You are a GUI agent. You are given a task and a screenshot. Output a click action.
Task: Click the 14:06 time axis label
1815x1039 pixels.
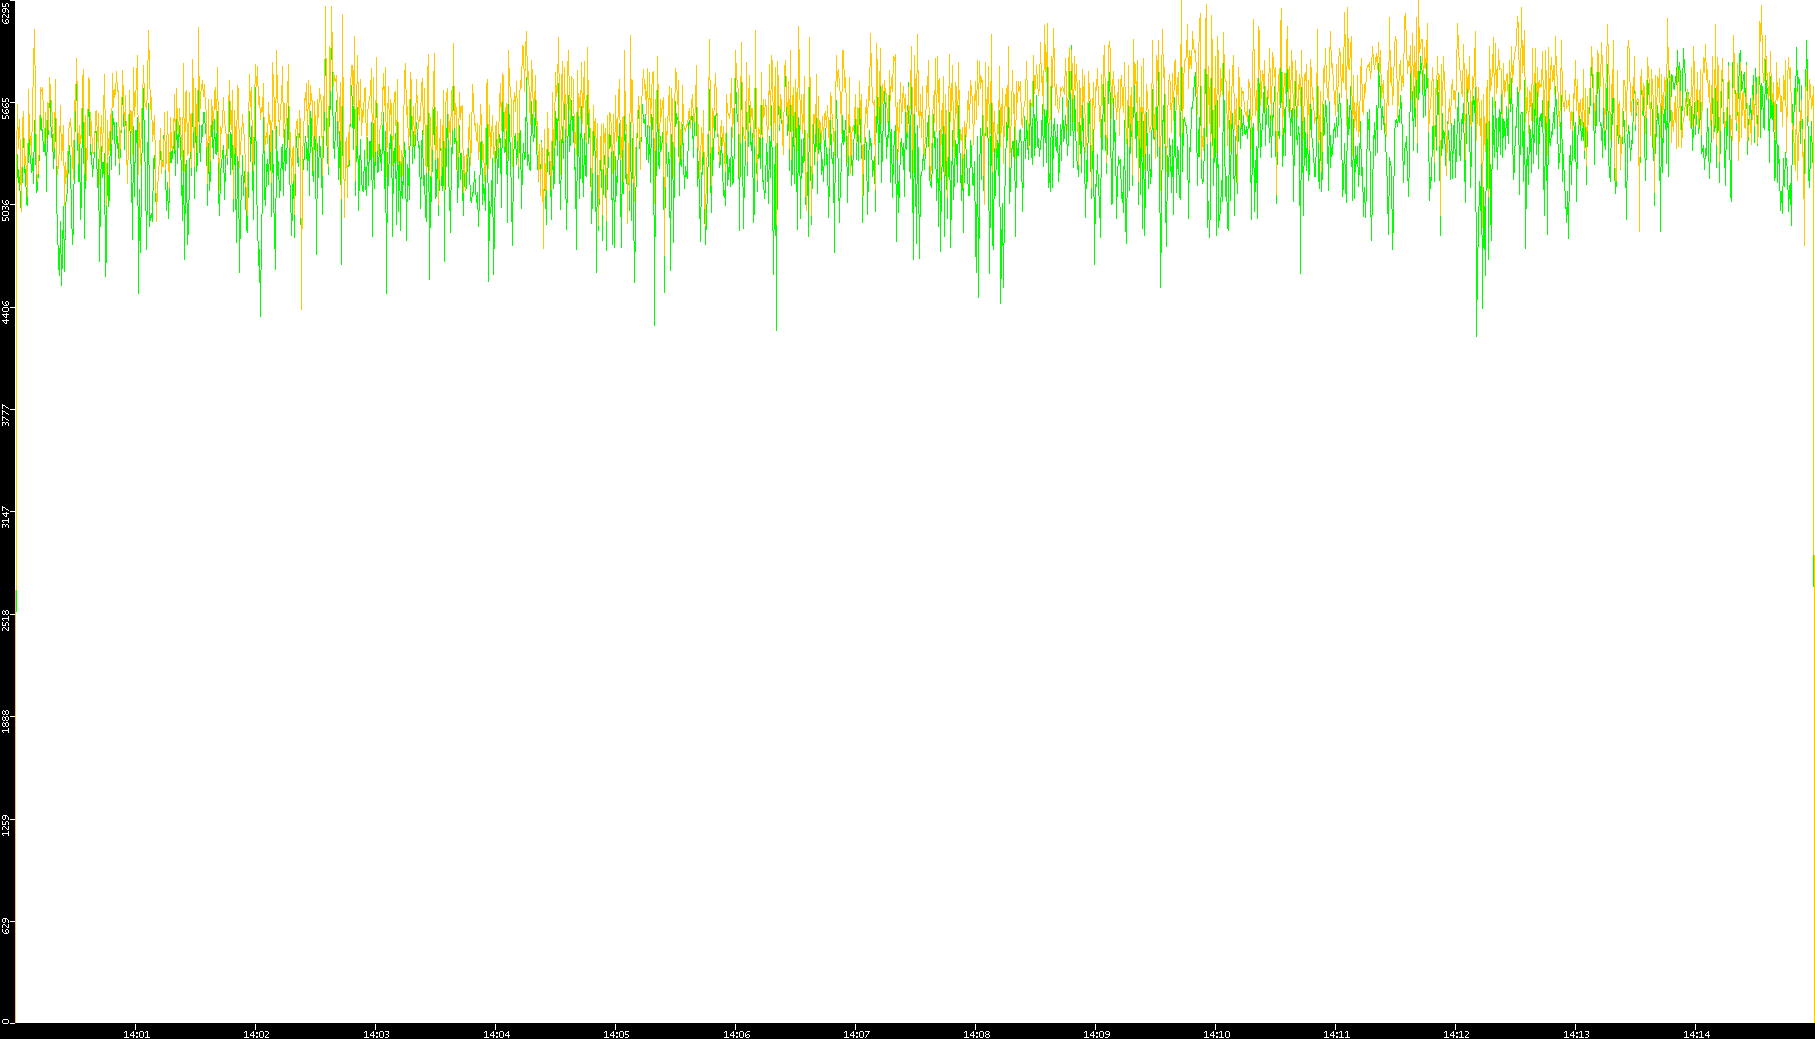tap(736, 1034)
